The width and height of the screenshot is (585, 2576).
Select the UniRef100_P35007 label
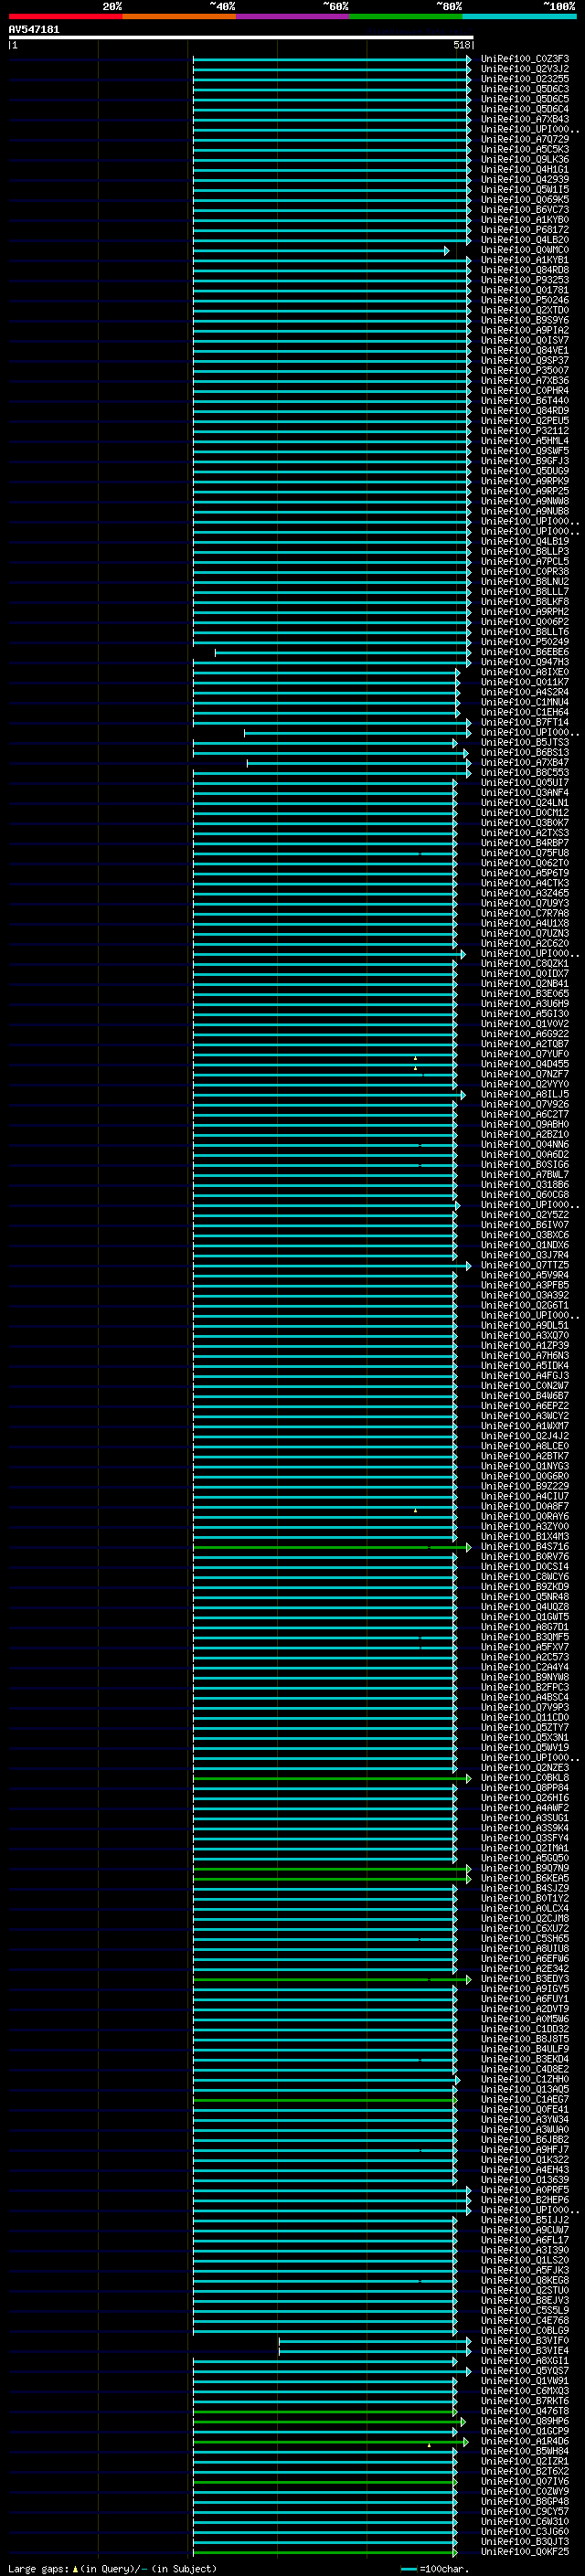525,371
